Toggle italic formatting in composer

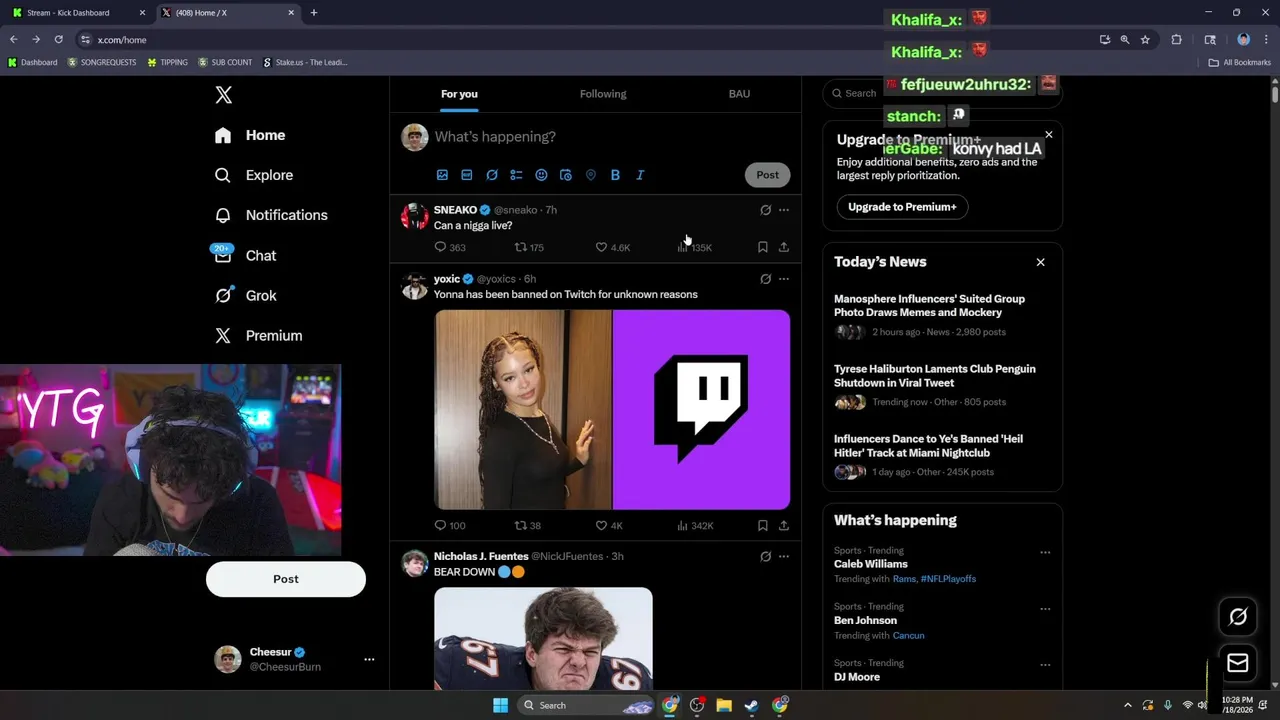point(640,175)
